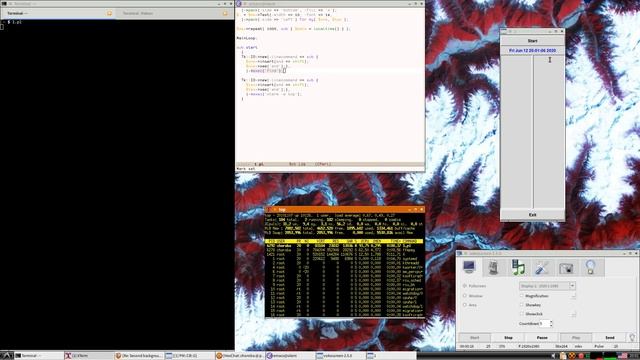Open Showclick options button
The width and height of the screenshot is (640, 360).
click(573, 314)
